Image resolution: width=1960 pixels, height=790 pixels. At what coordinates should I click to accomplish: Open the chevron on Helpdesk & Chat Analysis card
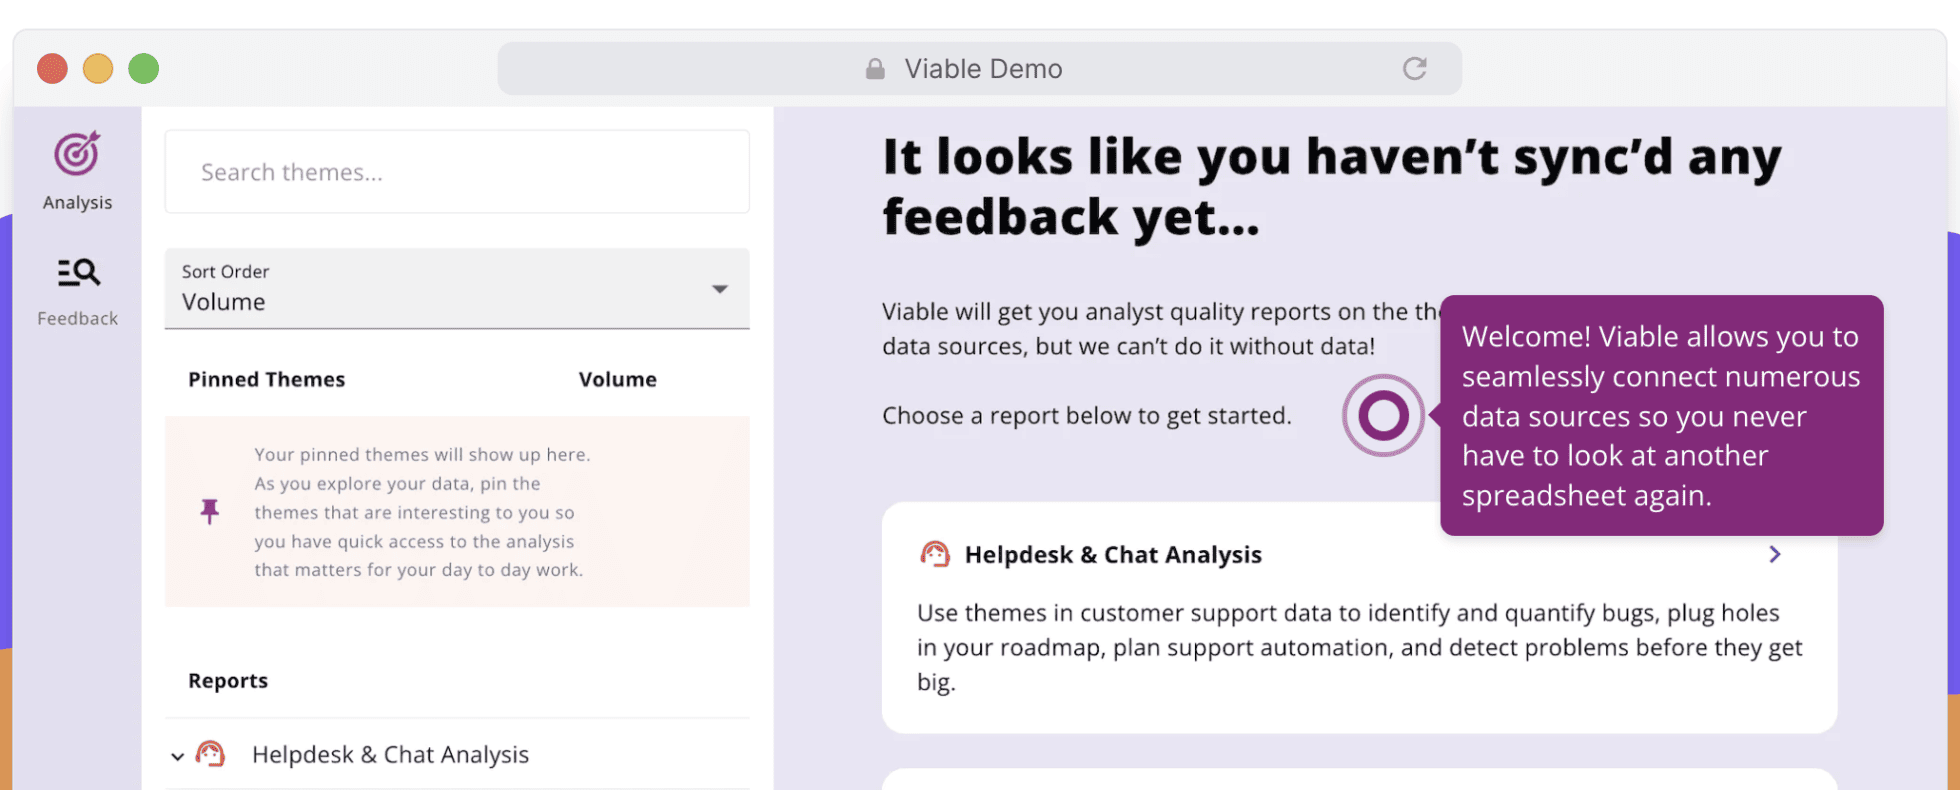pyautogui.click(x=1774, y=554)
